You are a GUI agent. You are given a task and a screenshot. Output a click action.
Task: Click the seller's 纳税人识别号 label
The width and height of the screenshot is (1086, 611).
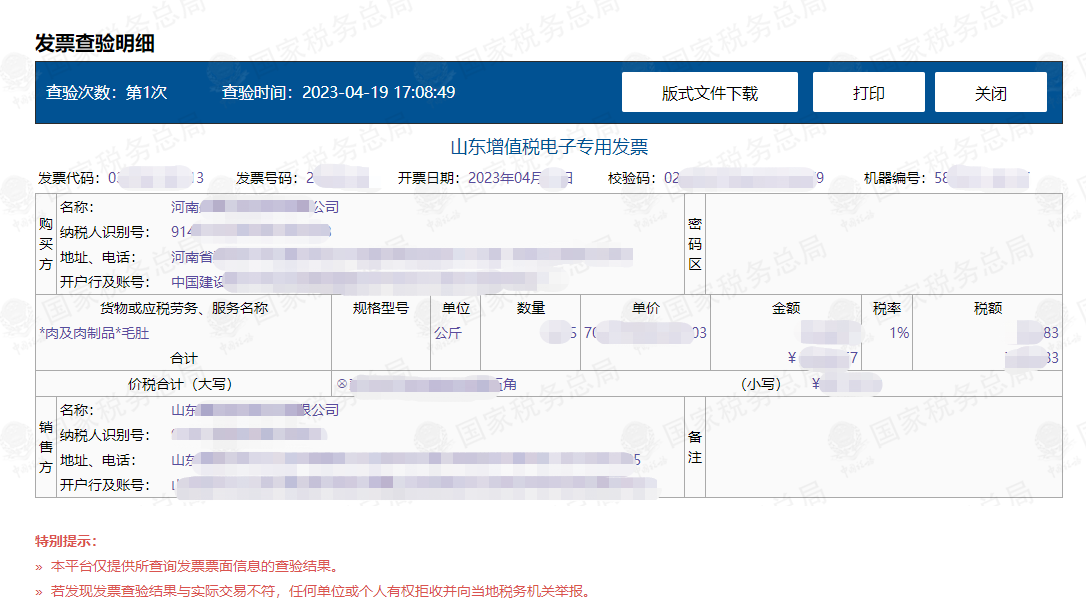[x=105, y=435]
